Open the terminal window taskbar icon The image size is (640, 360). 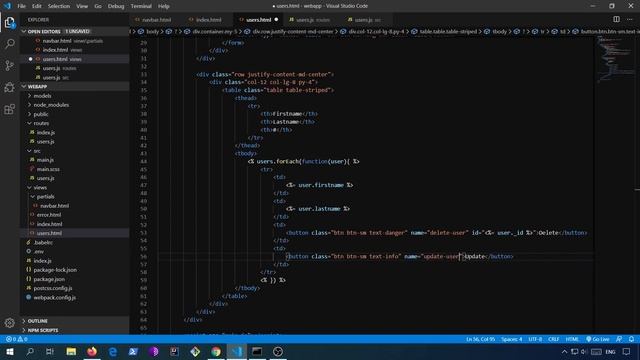pos(257,351)
